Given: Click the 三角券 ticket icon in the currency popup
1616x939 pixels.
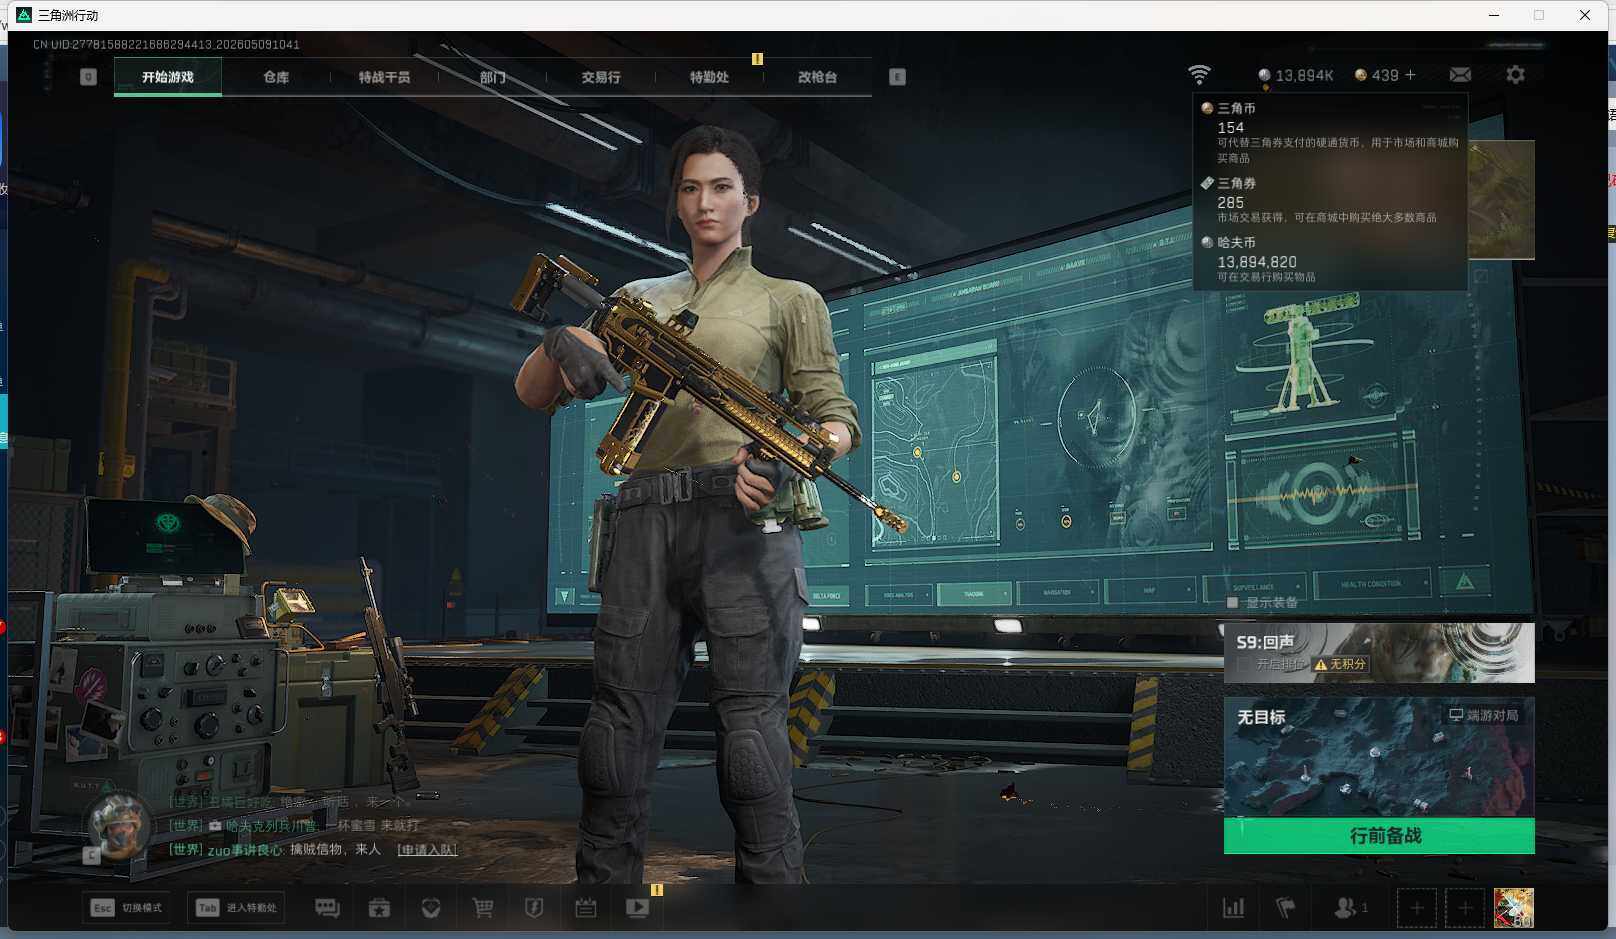Looking at the screenshot, I should click(1207, 183).
